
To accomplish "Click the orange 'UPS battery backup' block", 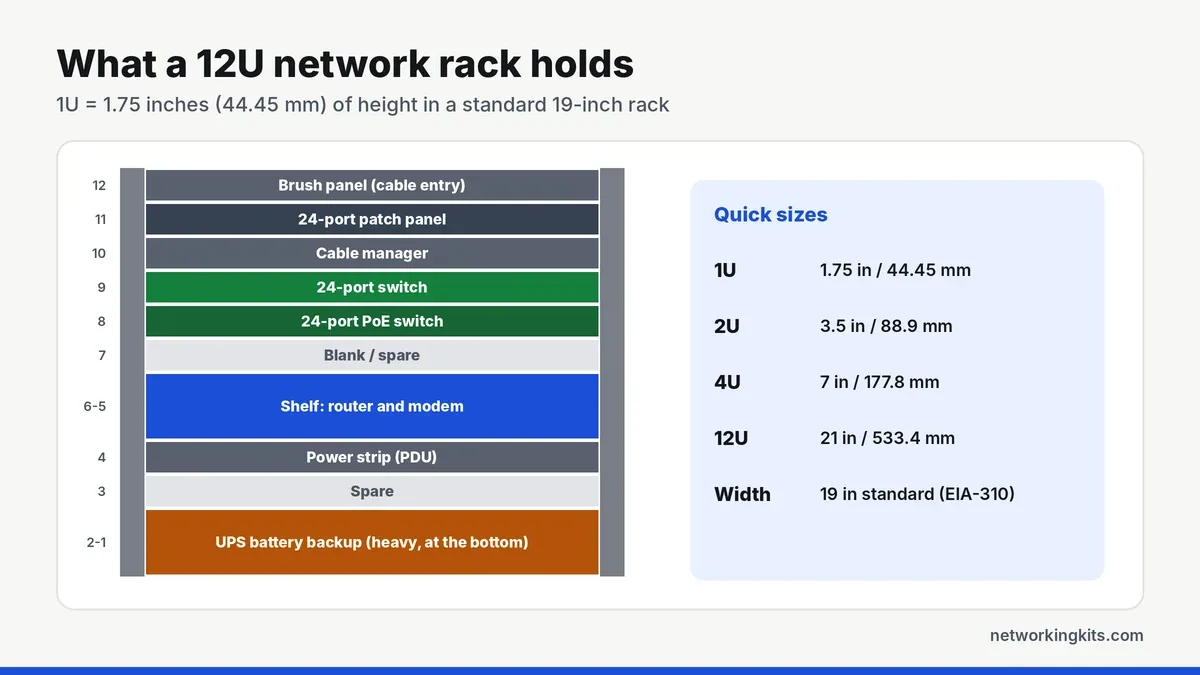I will coord(372,542).
